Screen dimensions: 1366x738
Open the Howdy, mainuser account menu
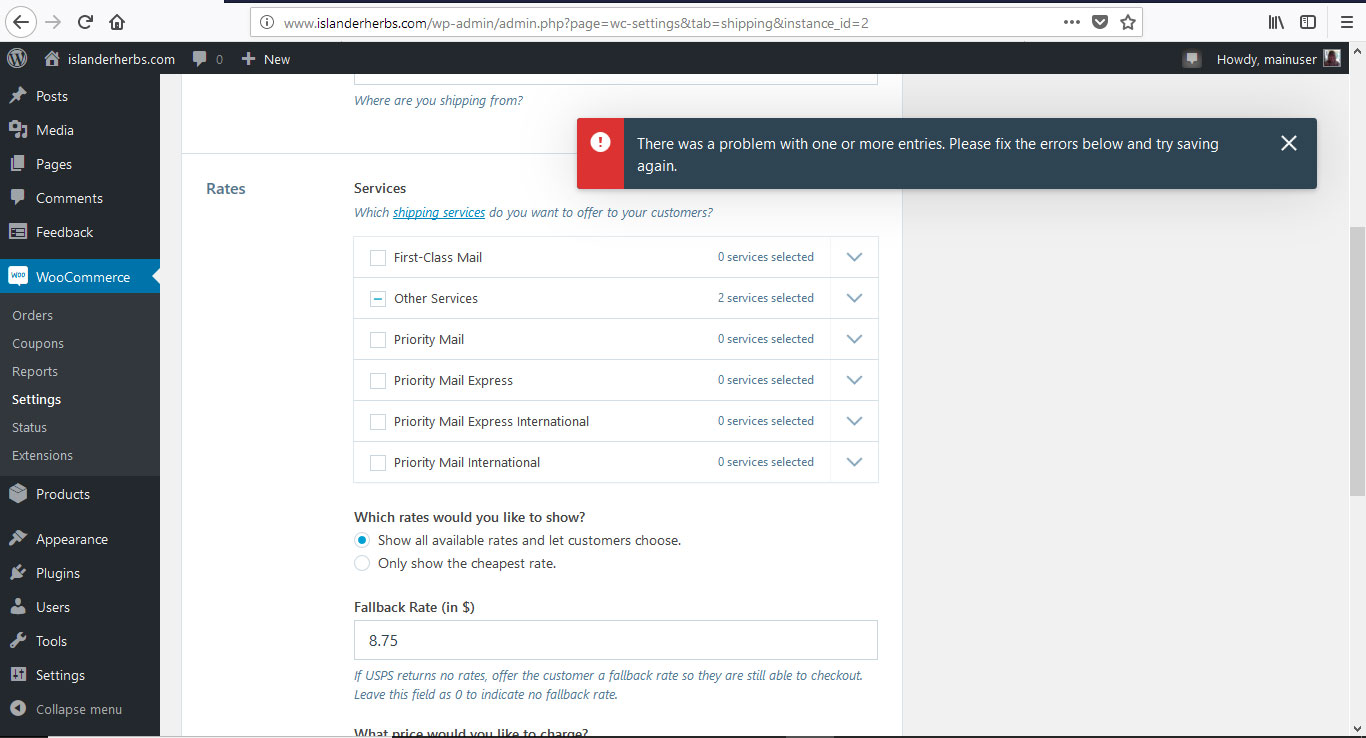pyautogui.click(x=1278, y=59)
